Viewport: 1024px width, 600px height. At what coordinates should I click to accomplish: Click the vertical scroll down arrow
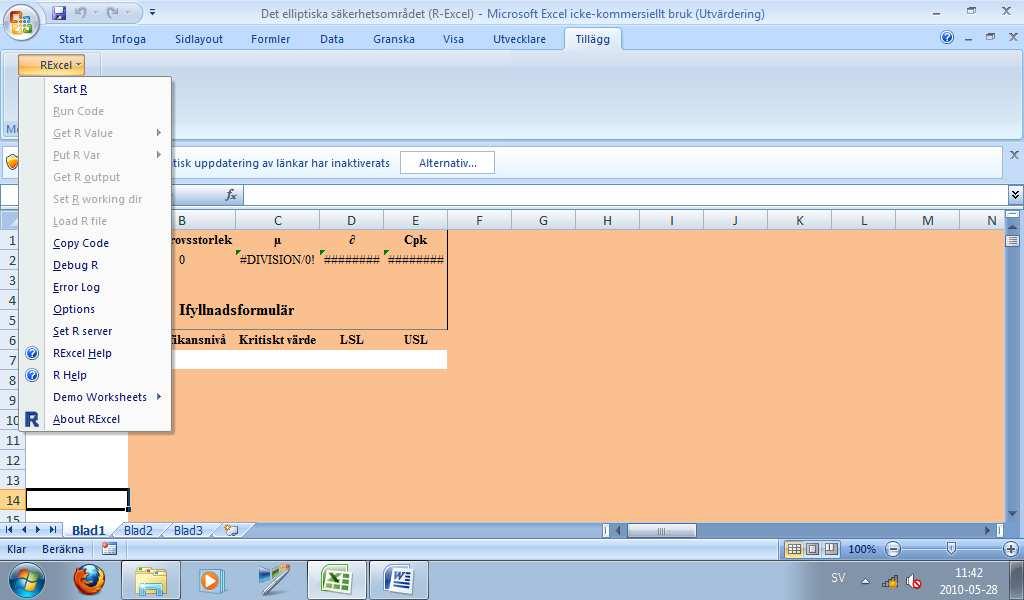[1012, 514]
